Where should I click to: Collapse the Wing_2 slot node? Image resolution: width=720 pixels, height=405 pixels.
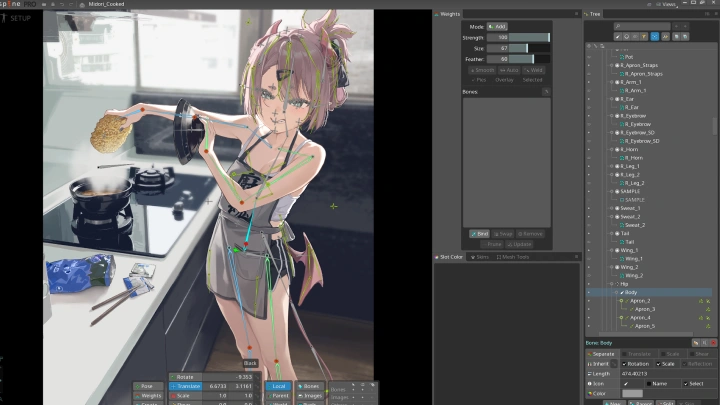pos(612,267)
